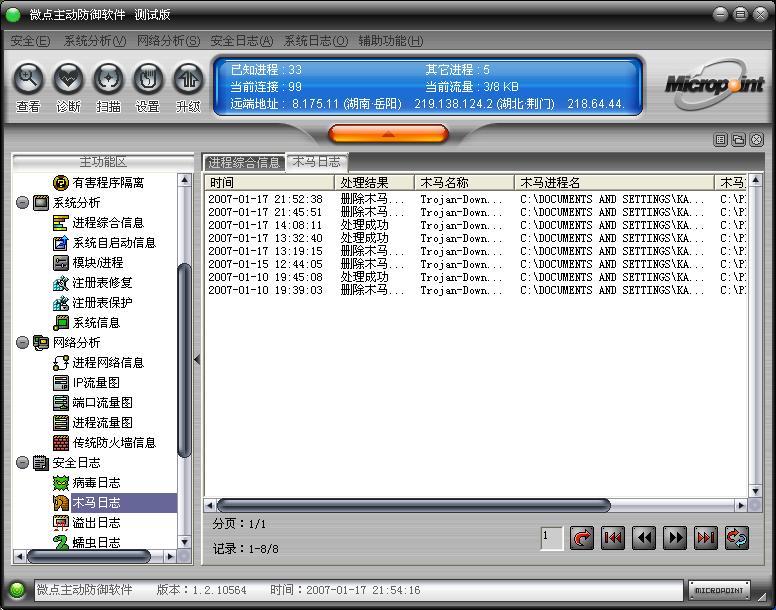Open 端口流量图 in the sidebar
Viewport: 776px width, 610px height.
pyautogui.click(x=93, y=403)
